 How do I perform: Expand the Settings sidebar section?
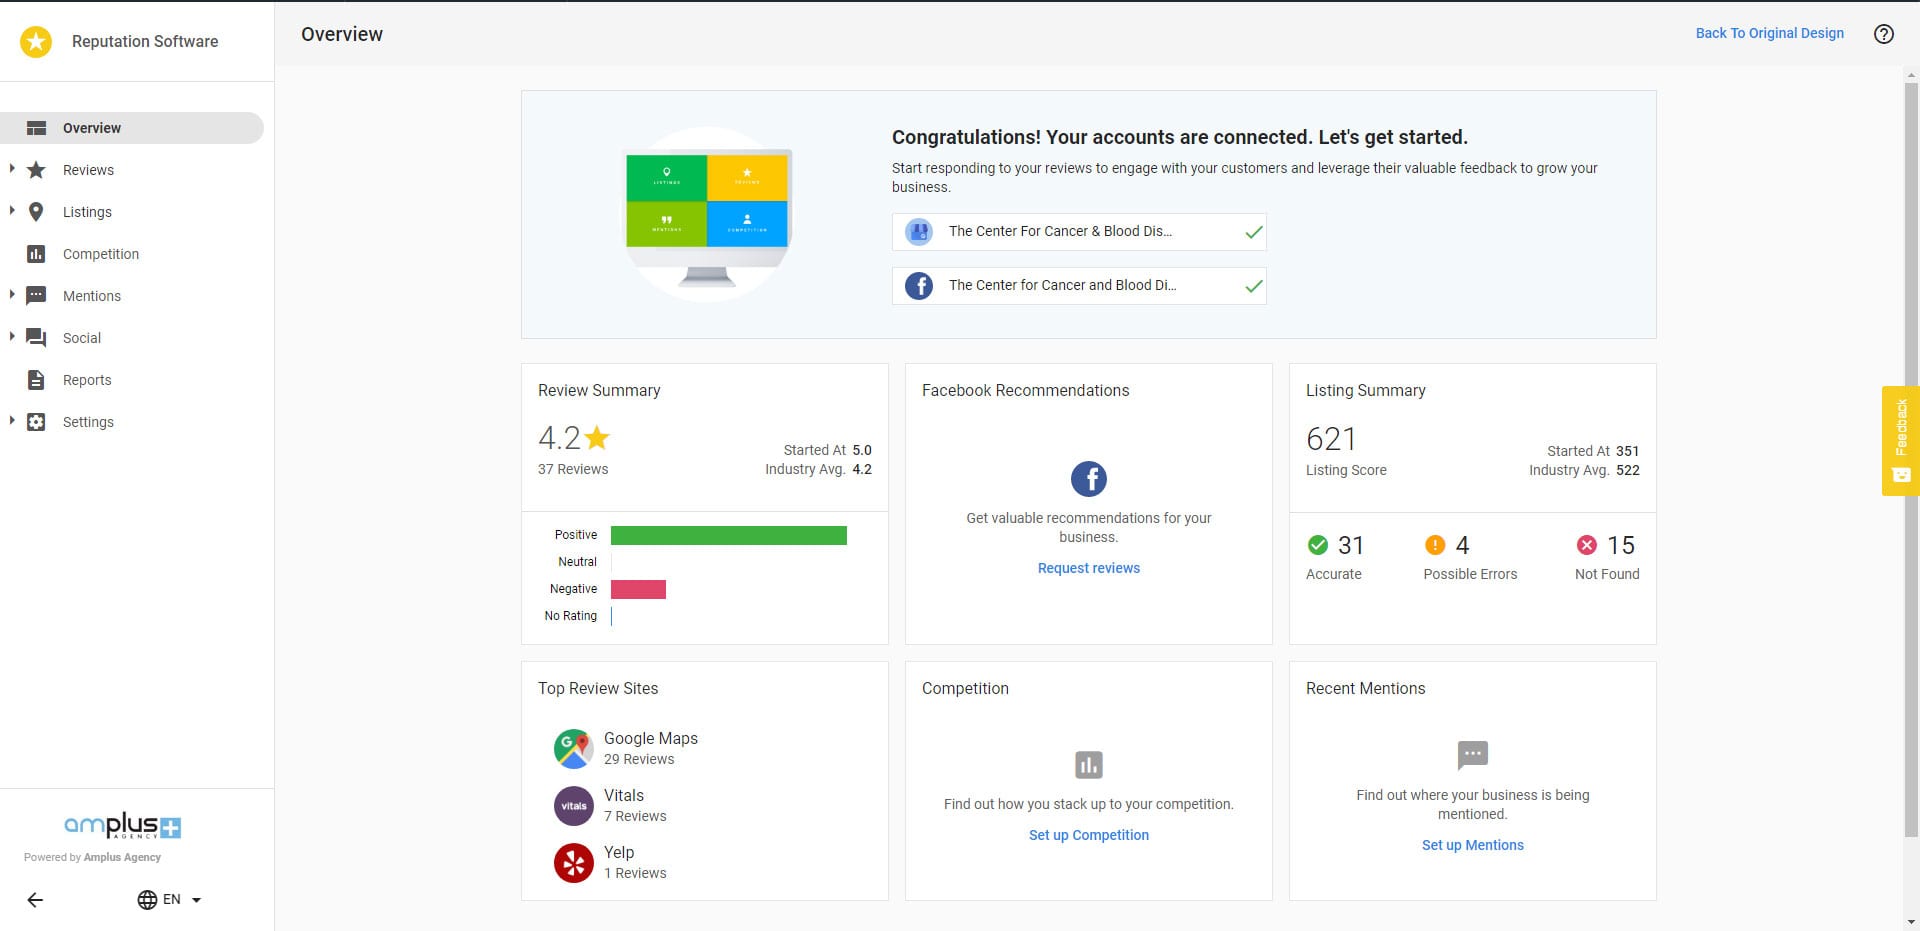[x=12, y=421]
